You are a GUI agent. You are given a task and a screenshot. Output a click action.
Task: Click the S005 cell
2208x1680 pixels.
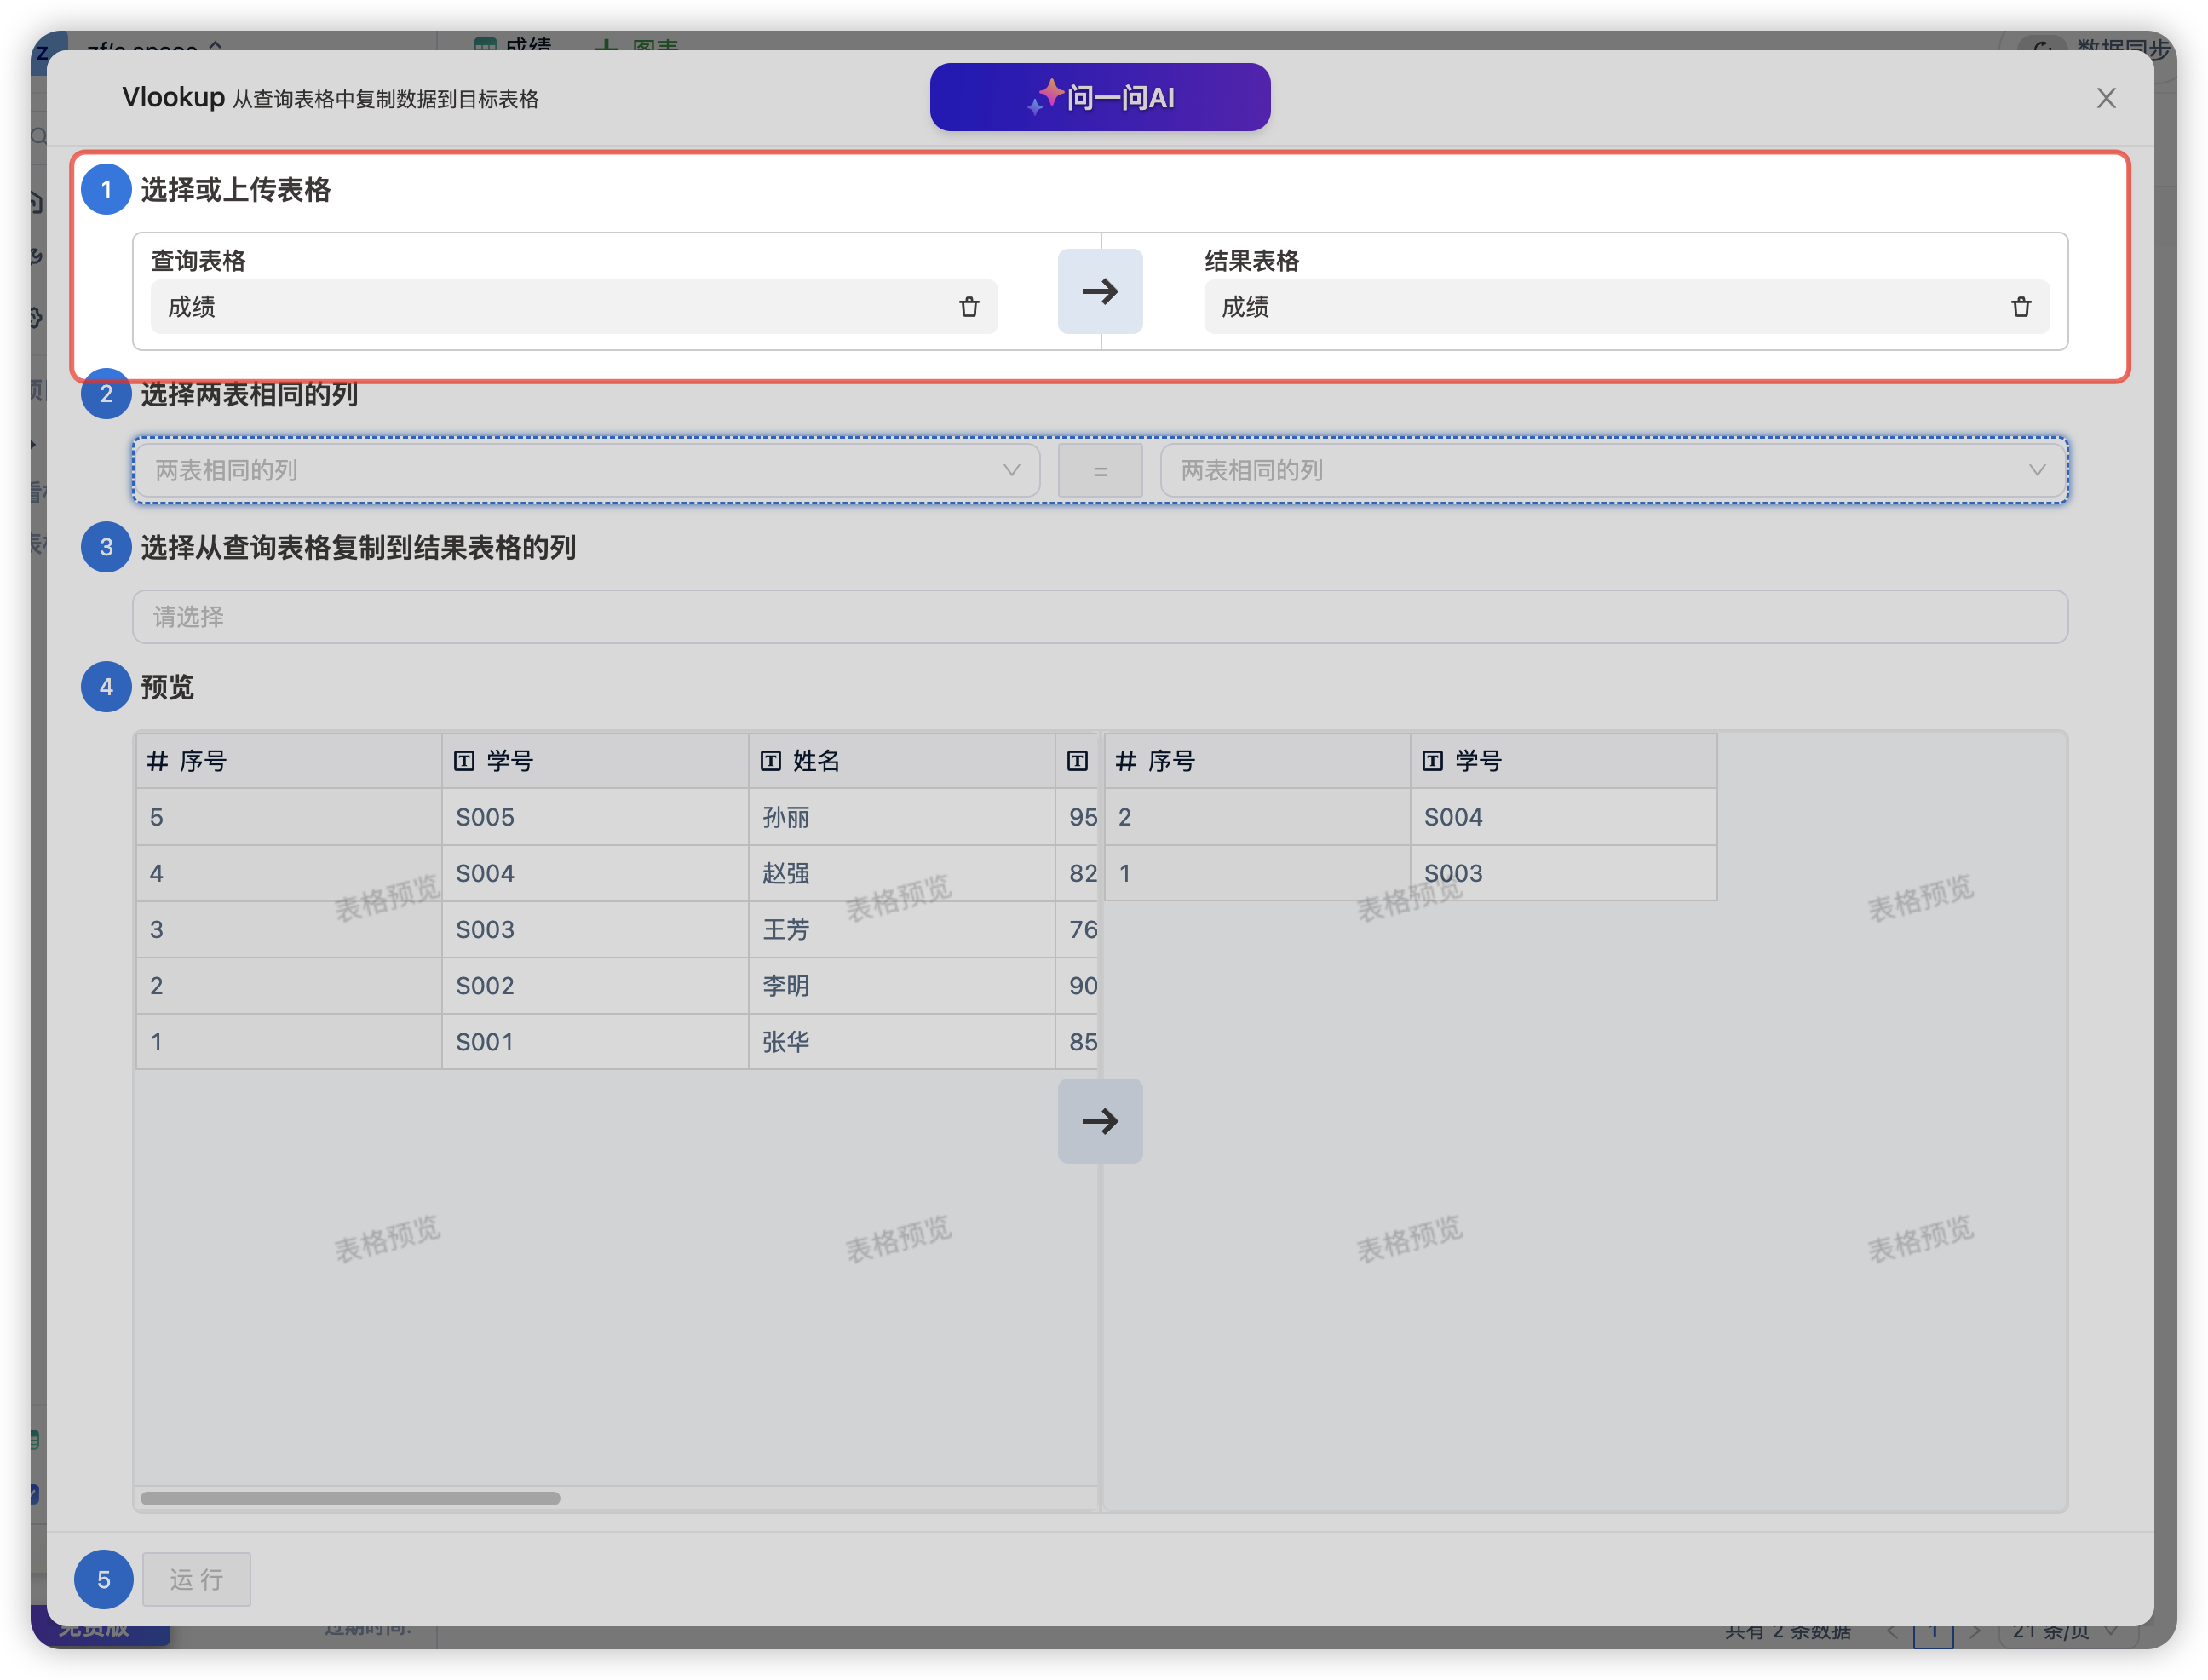tap(595, 817)
